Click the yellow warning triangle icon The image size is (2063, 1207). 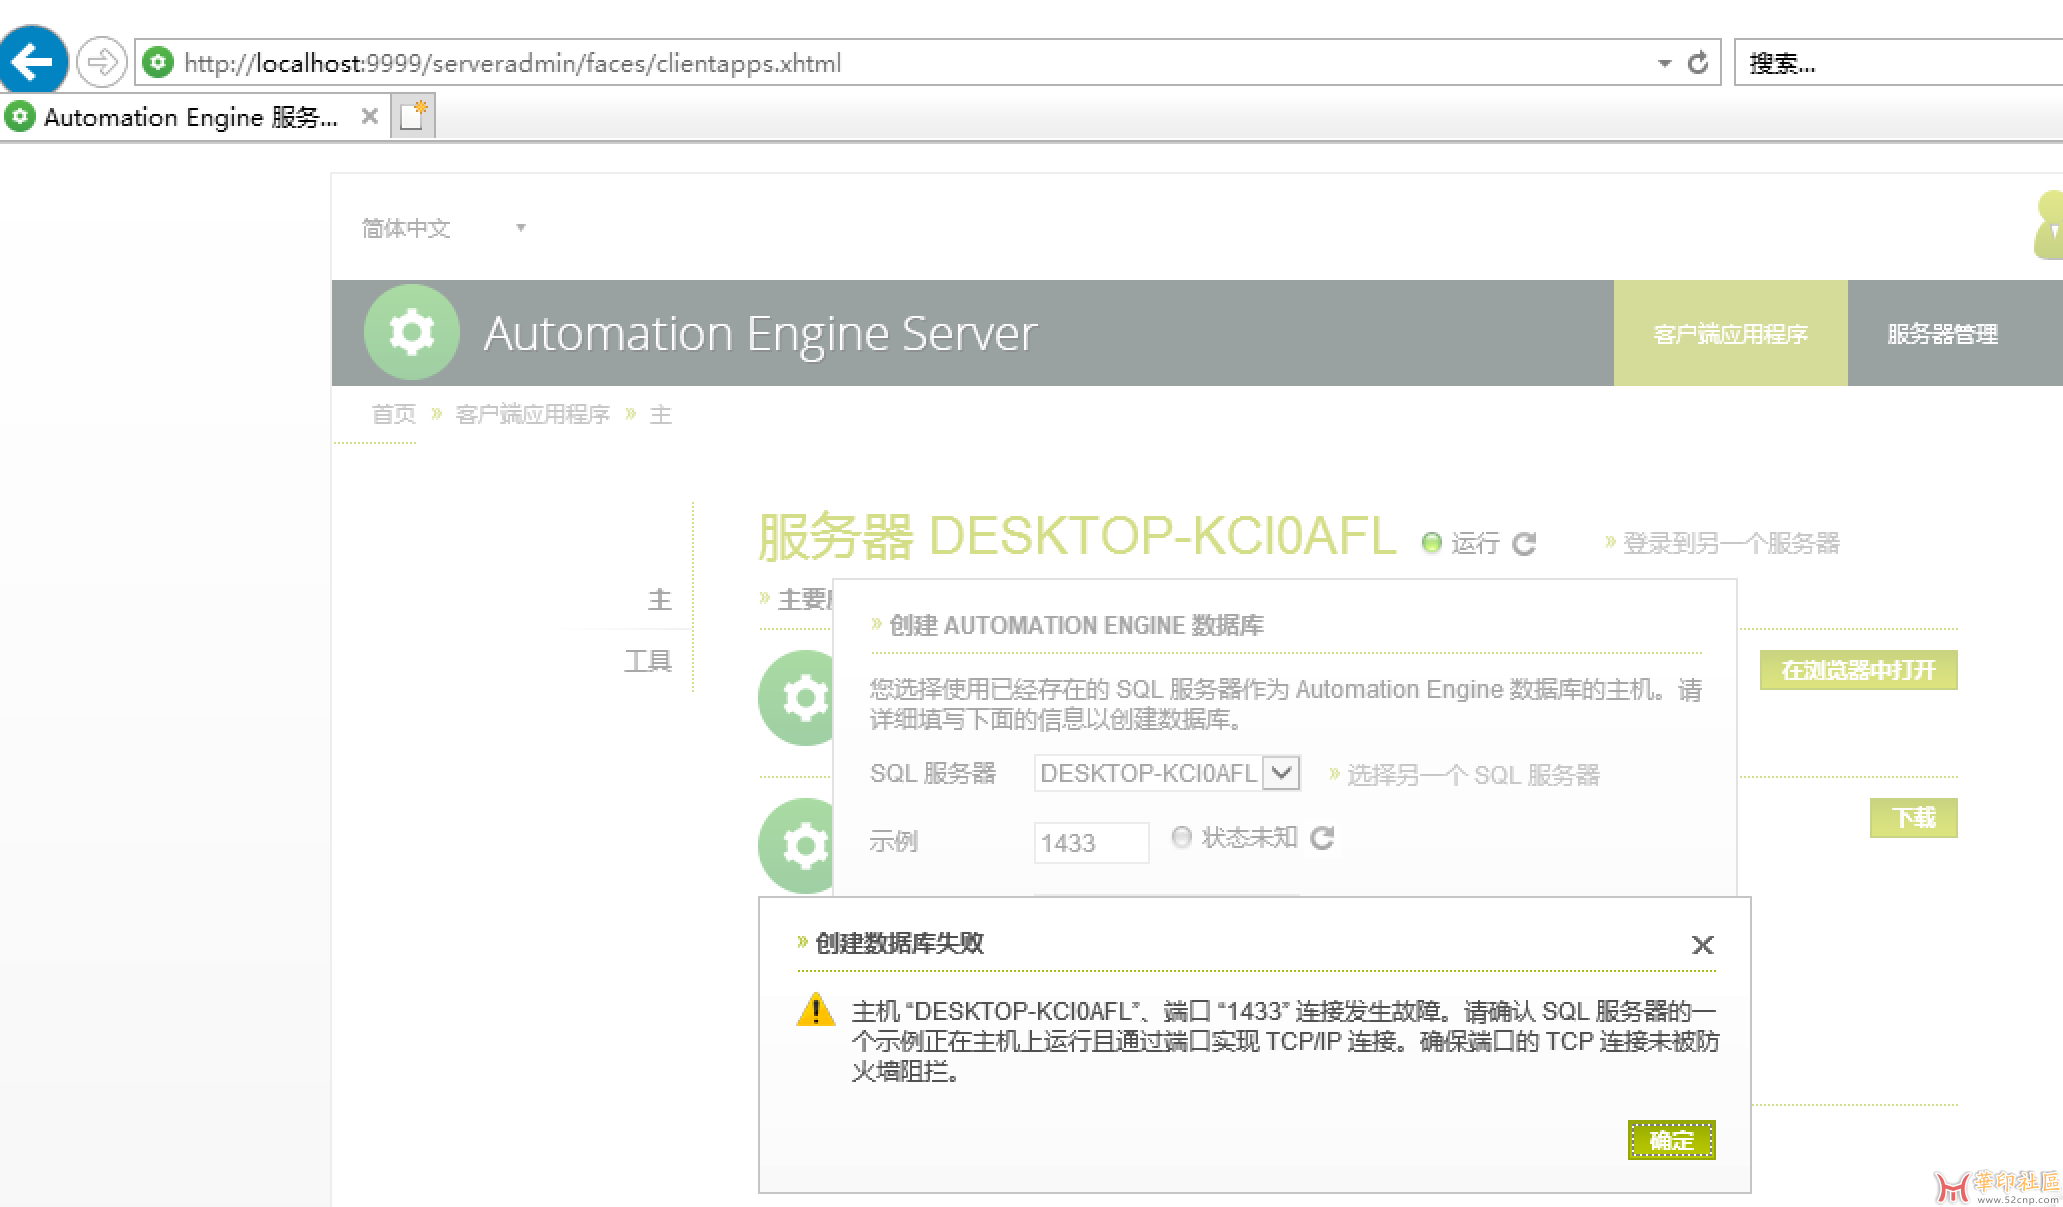pyautogui.click(x=815, y=1009)
